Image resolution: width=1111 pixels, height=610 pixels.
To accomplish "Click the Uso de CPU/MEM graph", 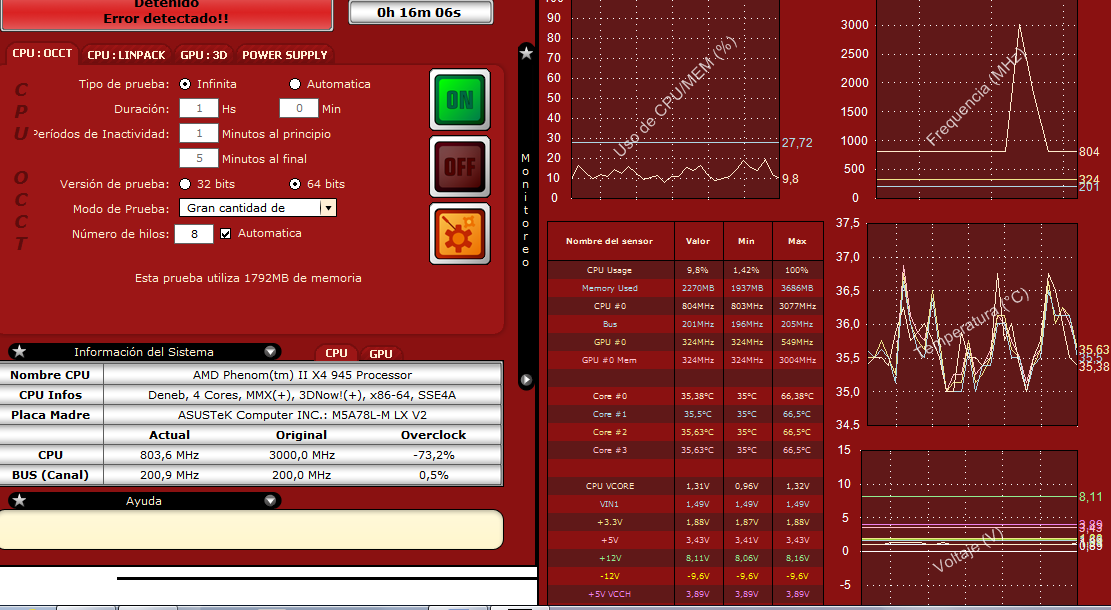I will tap(675, 99).
